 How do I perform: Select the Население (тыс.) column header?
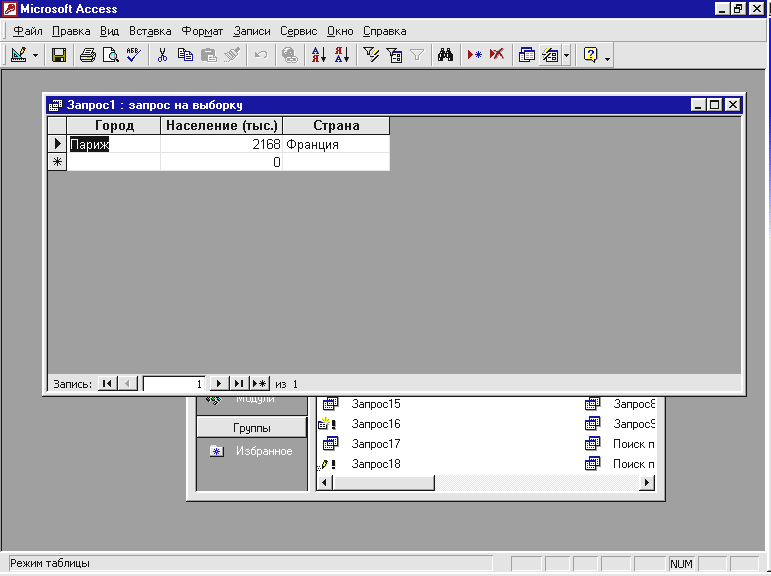click(222, 125)
